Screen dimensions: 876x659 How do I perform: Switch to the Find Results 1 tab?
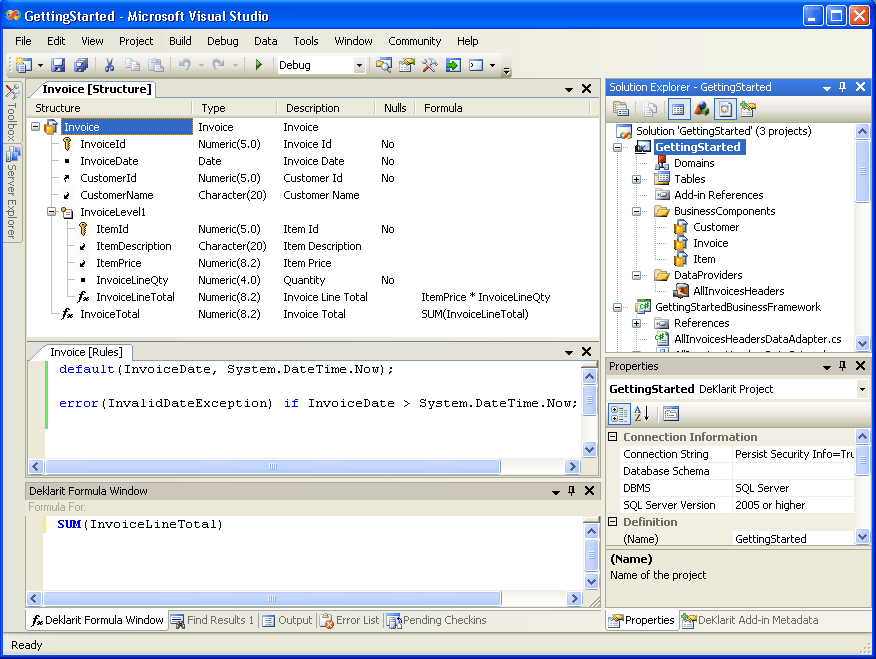point(212,620)
